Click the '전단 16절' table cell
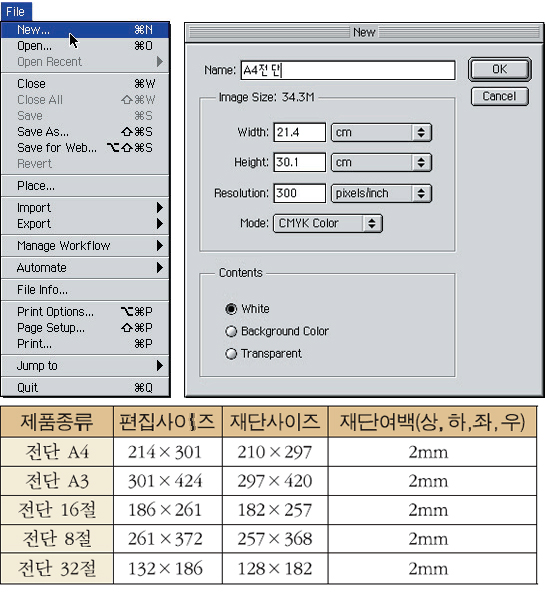 point(57,510)
